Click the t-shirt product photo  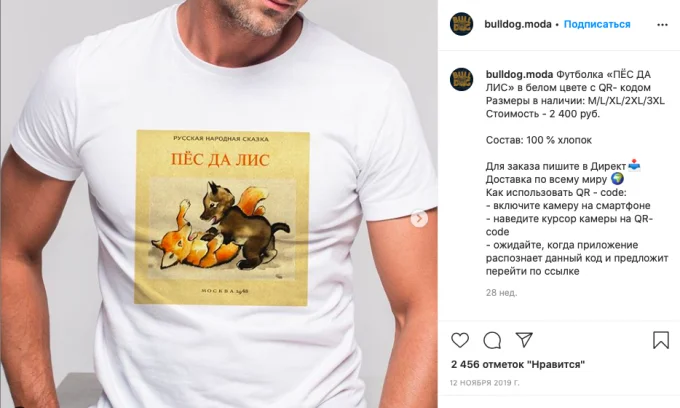[219, 204]
